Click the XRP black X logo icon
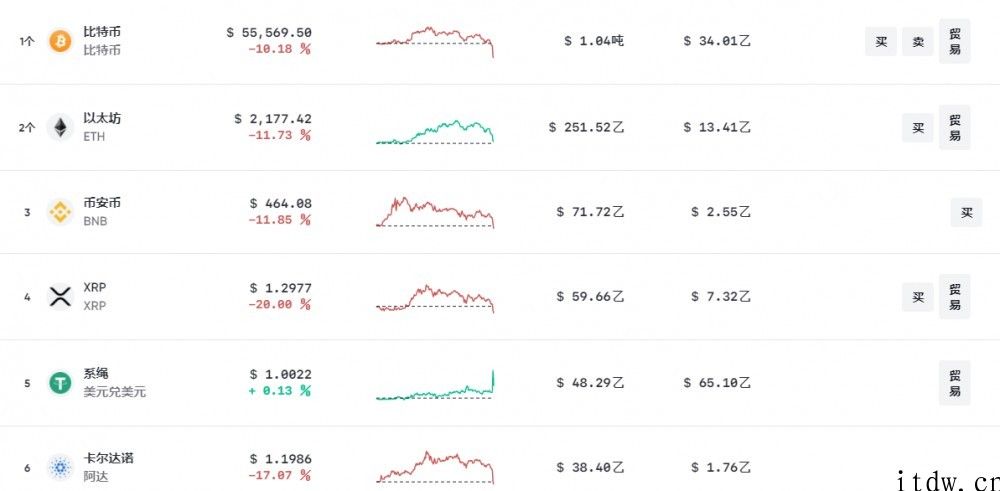The height and width of the screenshot is (491, 1000). coord(61,297)
